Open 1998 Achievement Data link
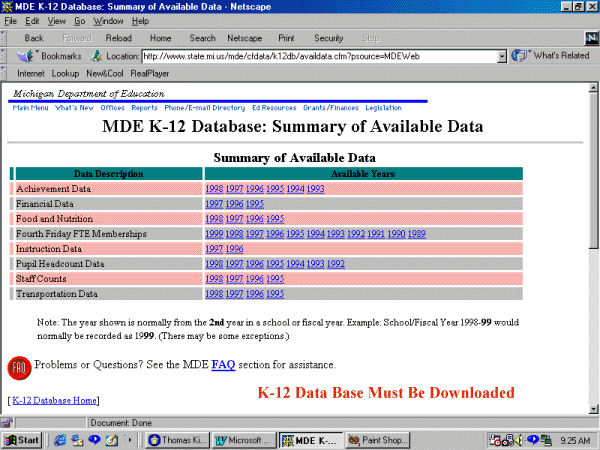 [x=214, y=188]
